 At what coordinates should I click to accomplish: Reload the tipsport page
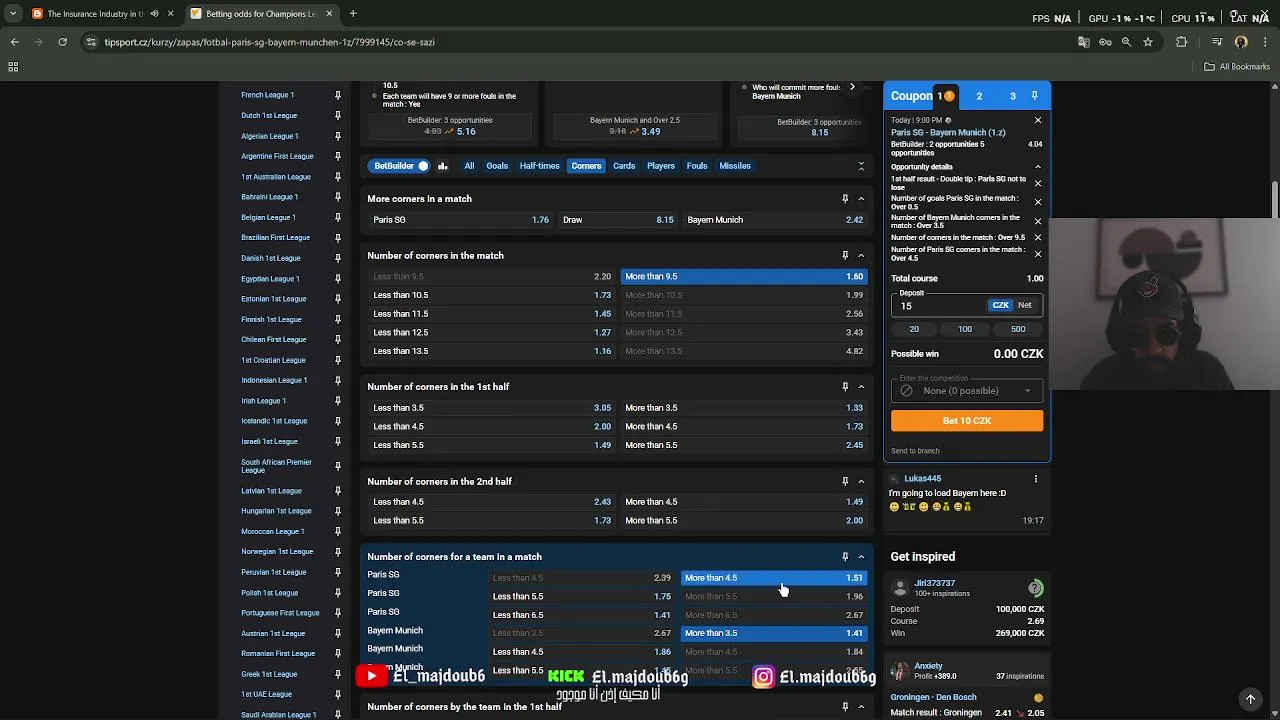tap(62, 42)
